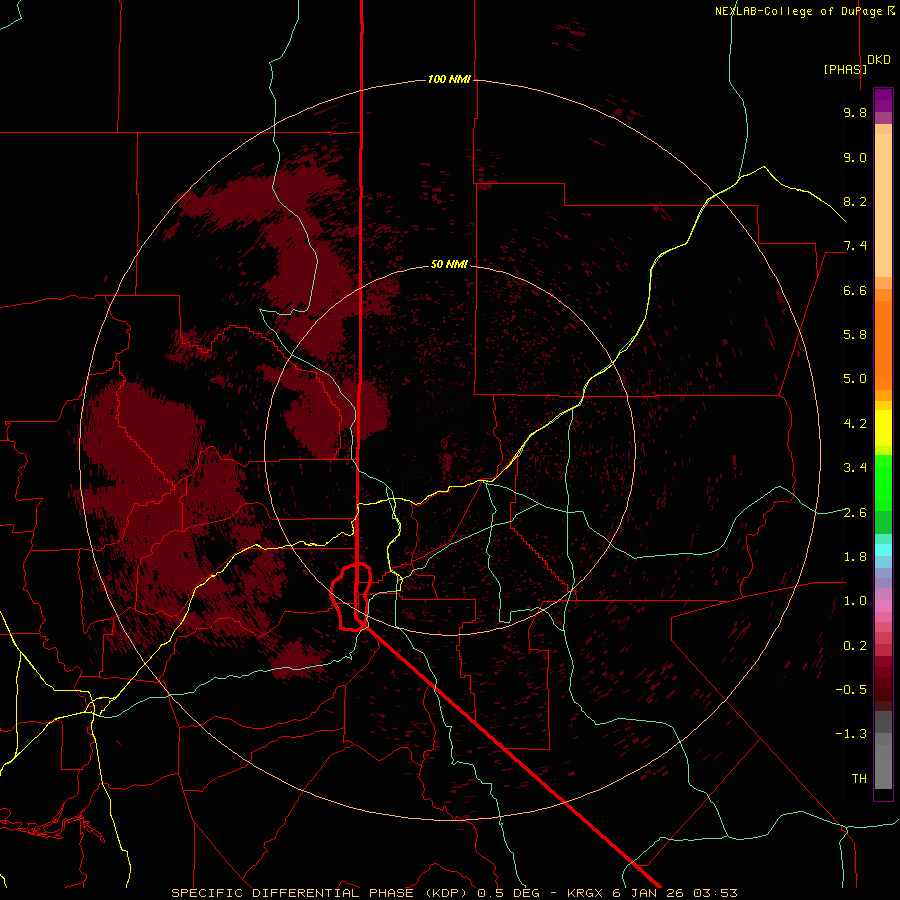Click the 100 NMI range ring label
The image size is (900, 900).
pos(449,79)
